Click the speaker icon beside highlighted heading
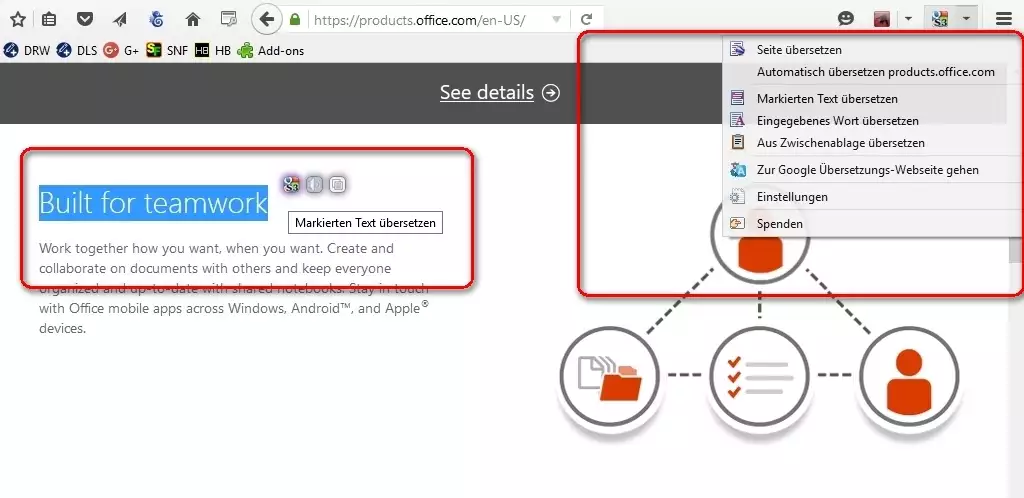1024x498 pixels. pyautogui.click(x=314, y=184)
